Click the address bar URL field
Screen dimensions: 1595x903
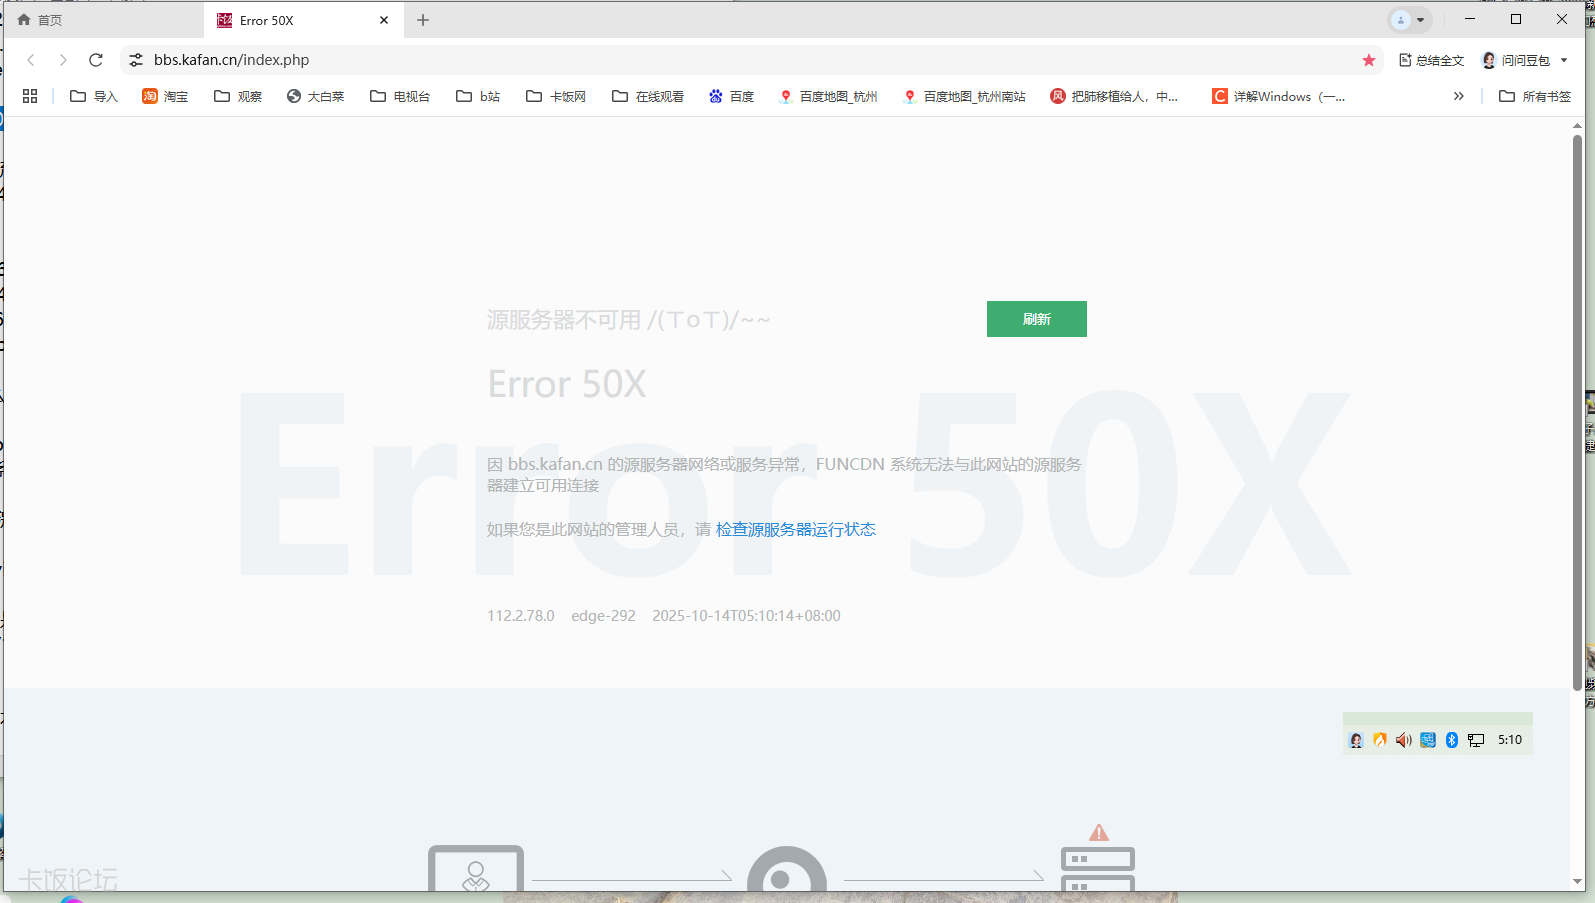click(750, 60)
